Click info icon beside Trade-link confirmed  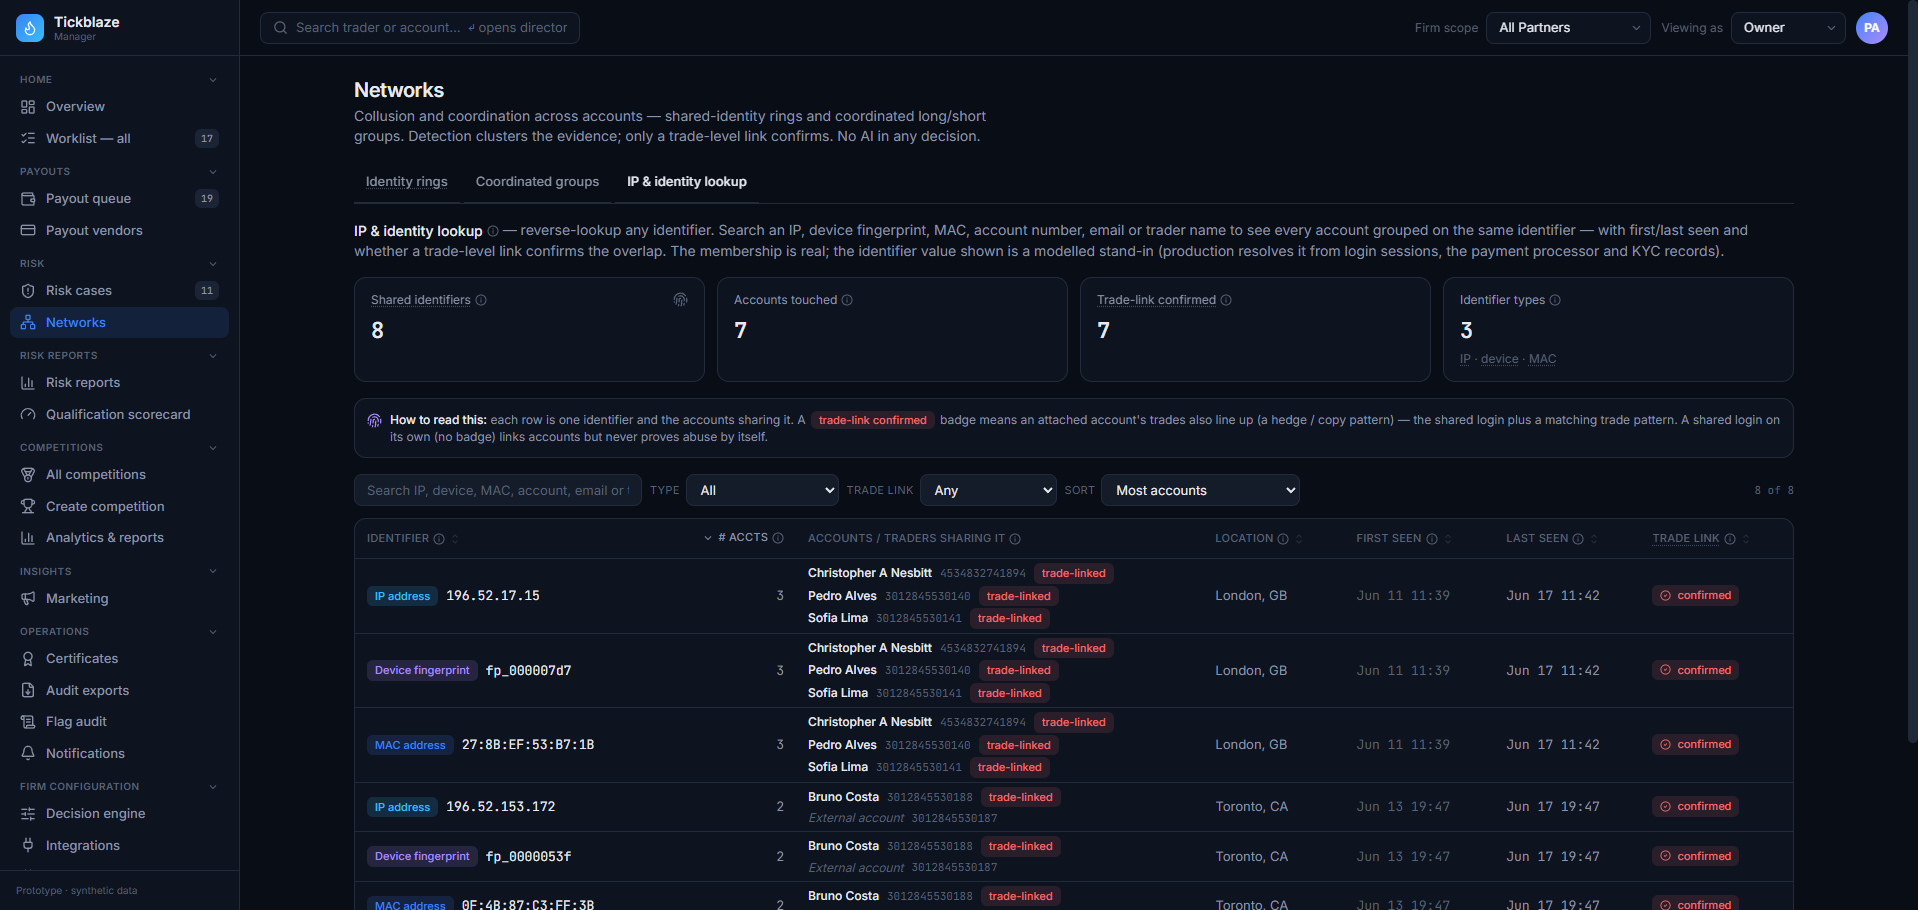[1226, 300]
